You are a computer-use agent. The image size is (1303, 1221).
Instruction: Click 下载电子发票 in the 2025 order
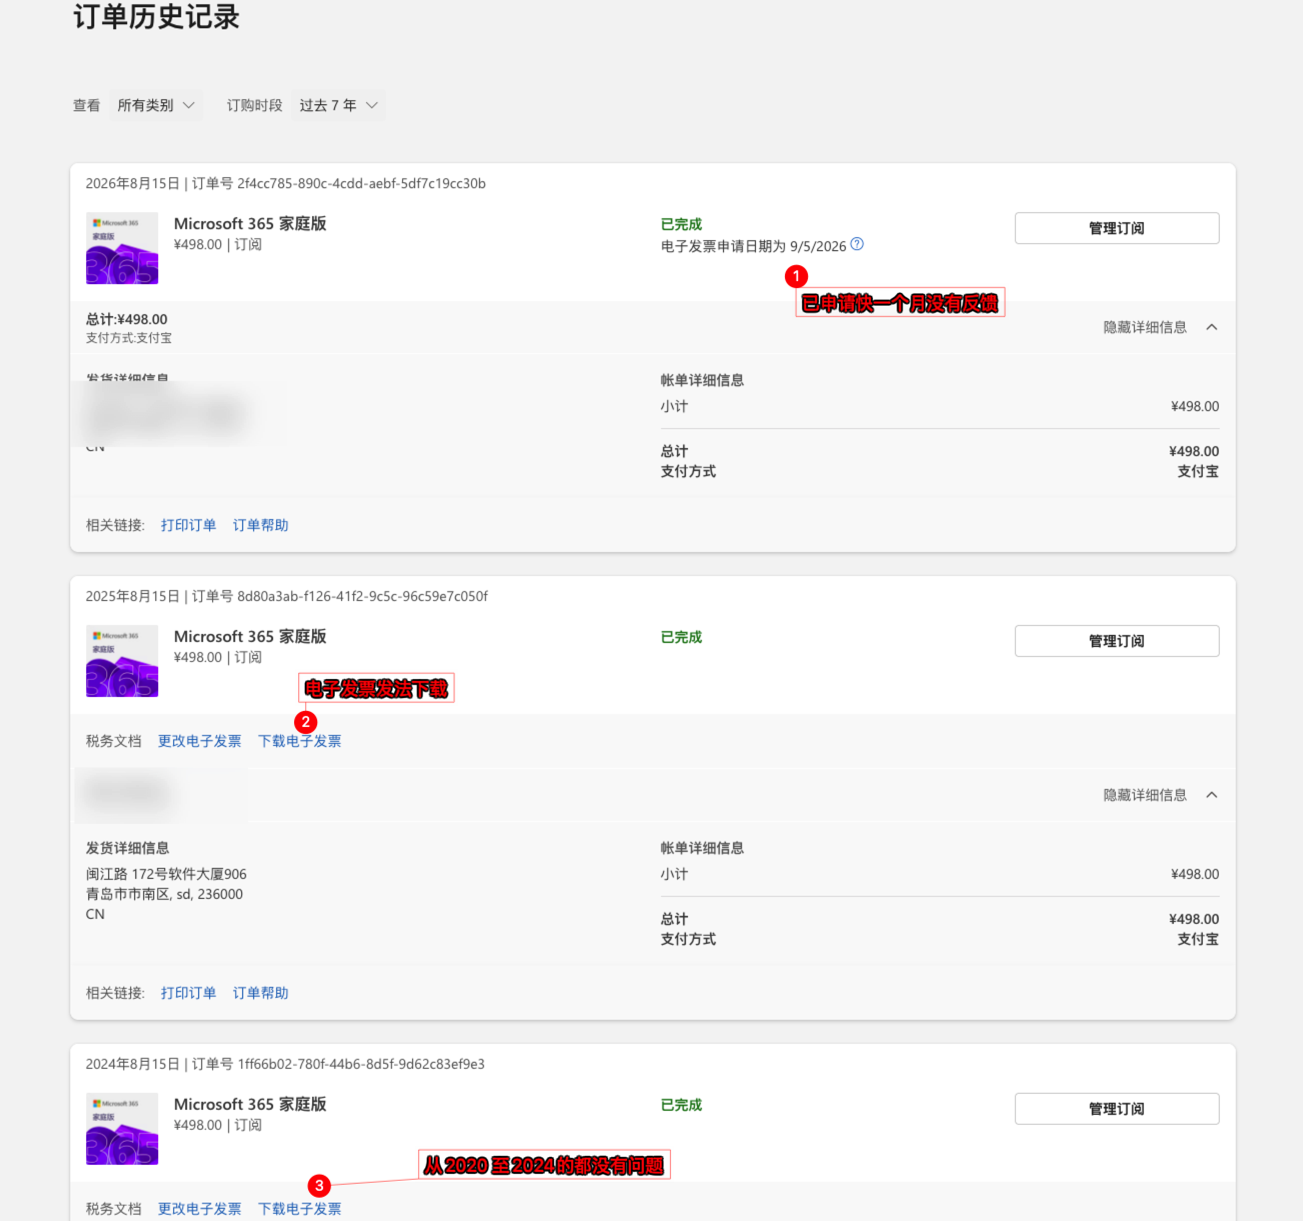[300, 741]
